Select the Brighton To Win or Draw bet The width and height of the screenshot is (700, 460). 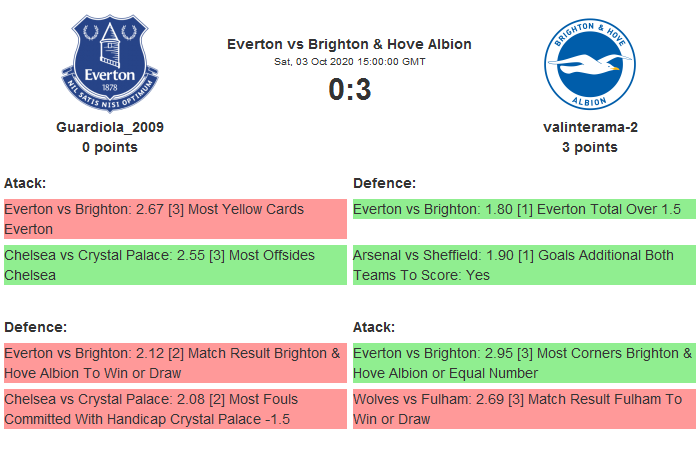pyautogui.click(x=175, y=363)
